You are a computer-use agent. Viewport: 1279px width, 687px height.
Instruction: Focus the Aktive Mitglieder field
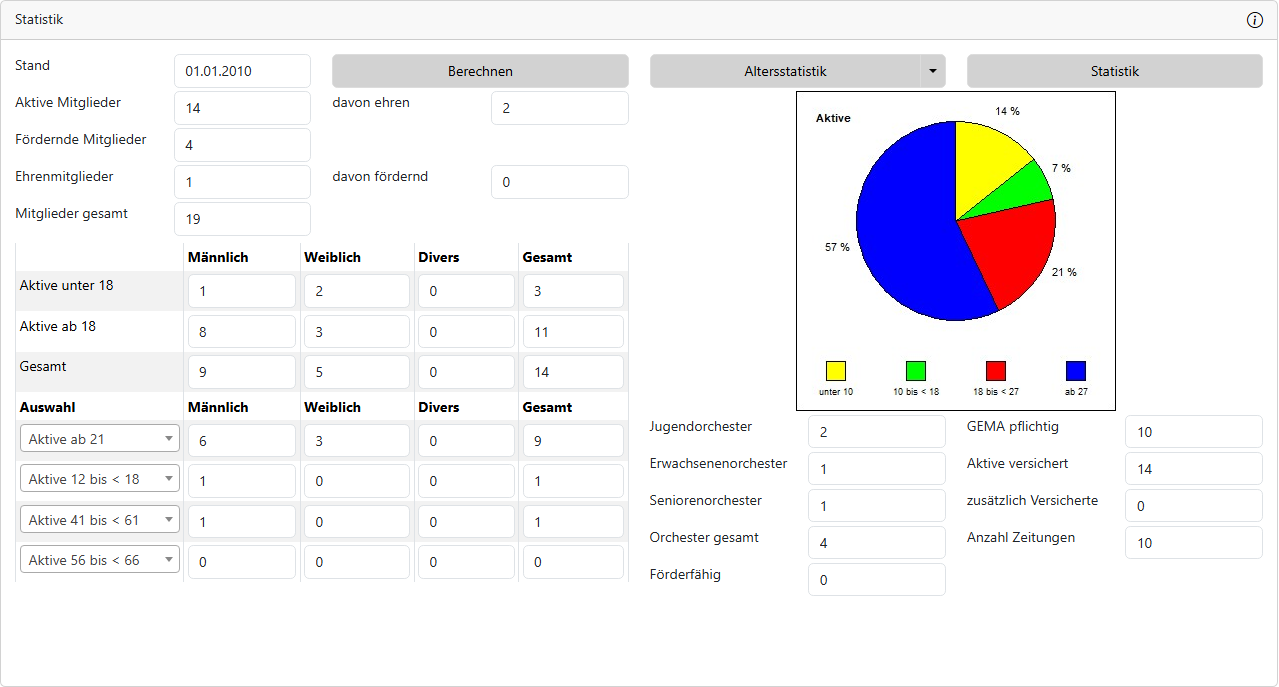[242, 108]
